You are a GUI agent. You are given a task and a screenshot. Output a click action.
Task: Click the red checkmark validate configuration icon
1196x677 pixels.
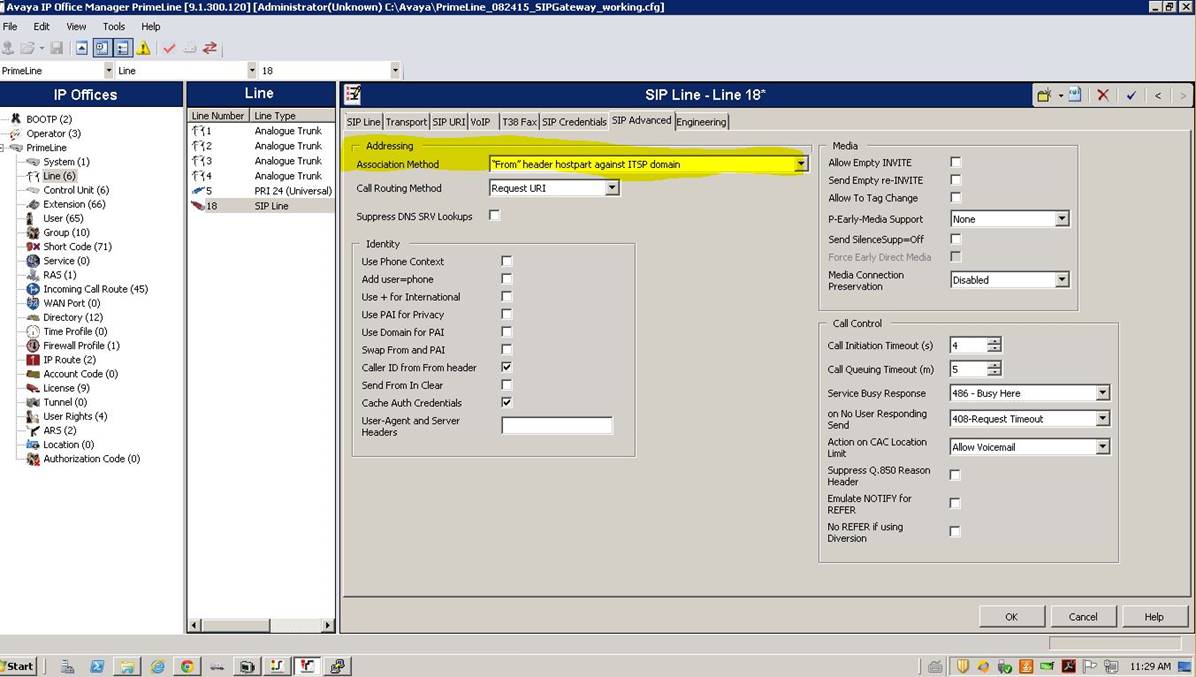[x=169, y=48]
